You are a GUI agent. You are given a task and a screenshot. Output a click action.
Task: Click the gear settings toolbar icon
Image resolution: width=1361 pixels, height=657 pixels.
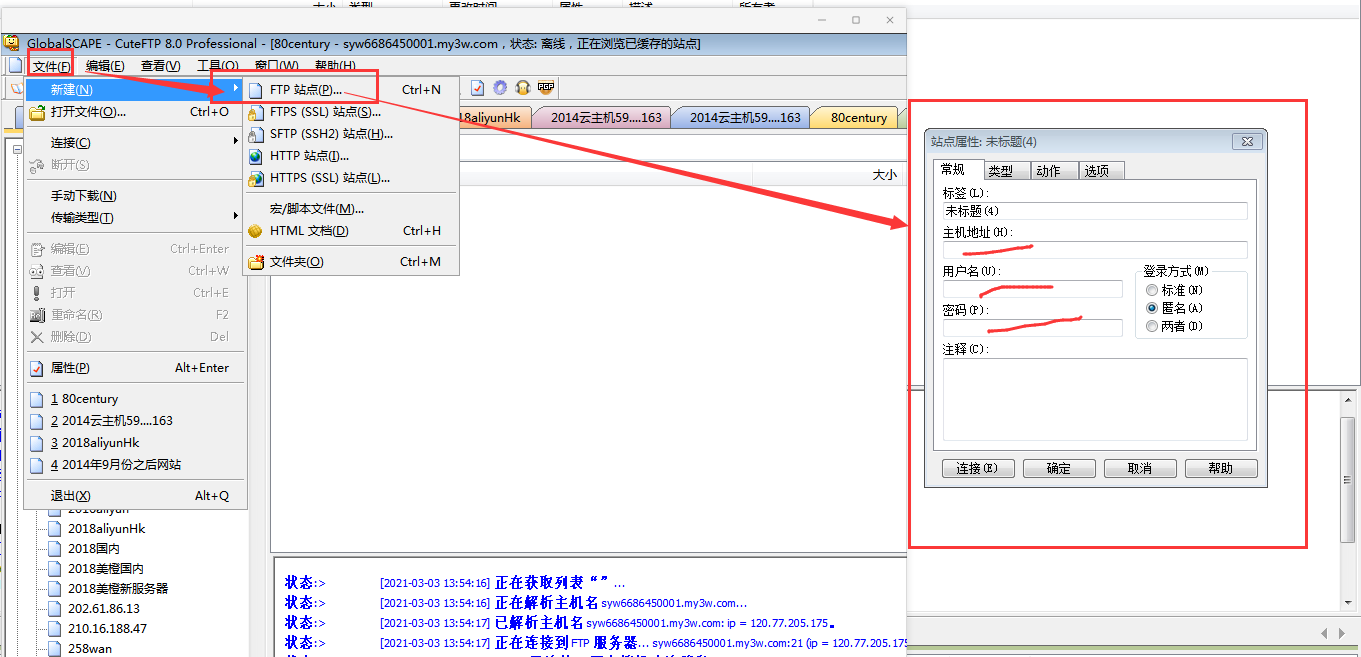(500, 88)
